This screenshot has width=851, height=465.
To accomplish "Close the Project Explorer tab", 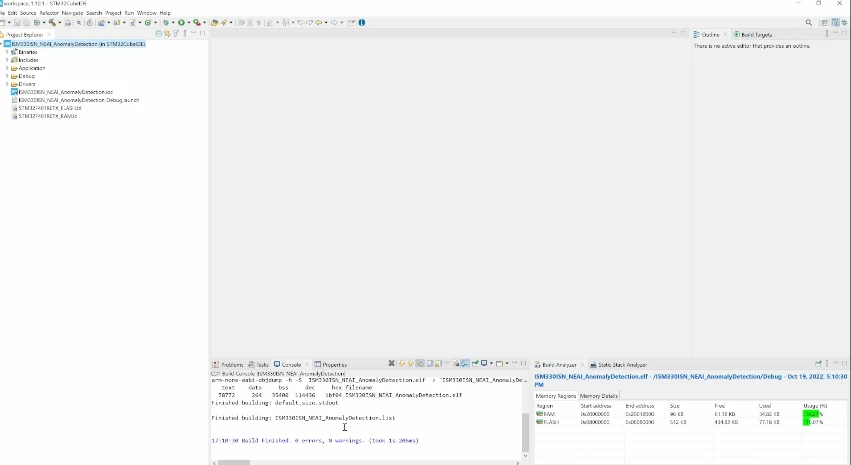I will (49, 35).
